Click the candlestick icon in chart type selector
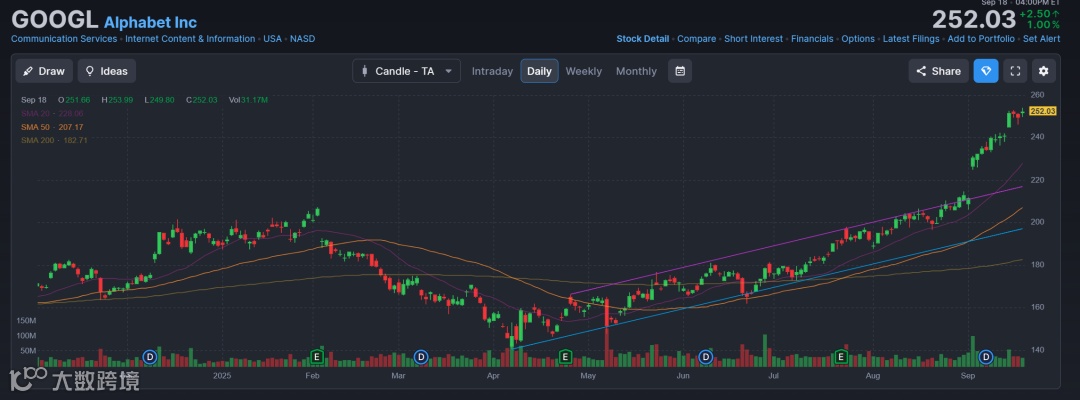The image size is (1080, 400). [x=365, y=71]
